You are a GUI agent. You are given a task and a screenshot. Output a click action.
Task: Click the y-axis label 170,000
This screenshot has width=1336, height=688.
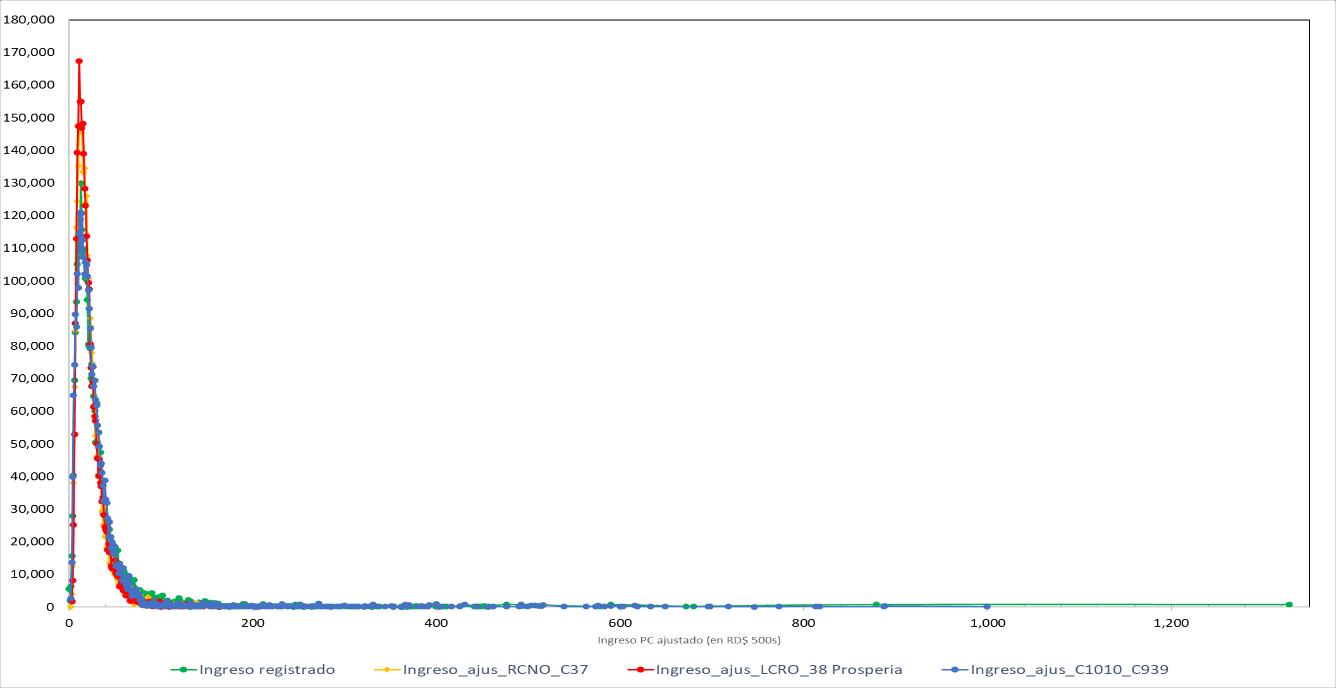[28, 52]
